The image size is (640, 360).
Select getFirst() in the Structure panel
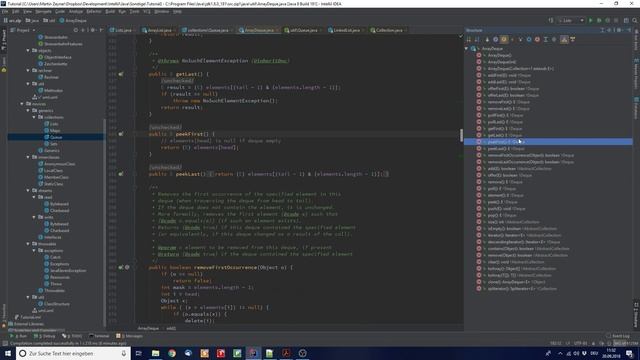(x=498, y=129)
